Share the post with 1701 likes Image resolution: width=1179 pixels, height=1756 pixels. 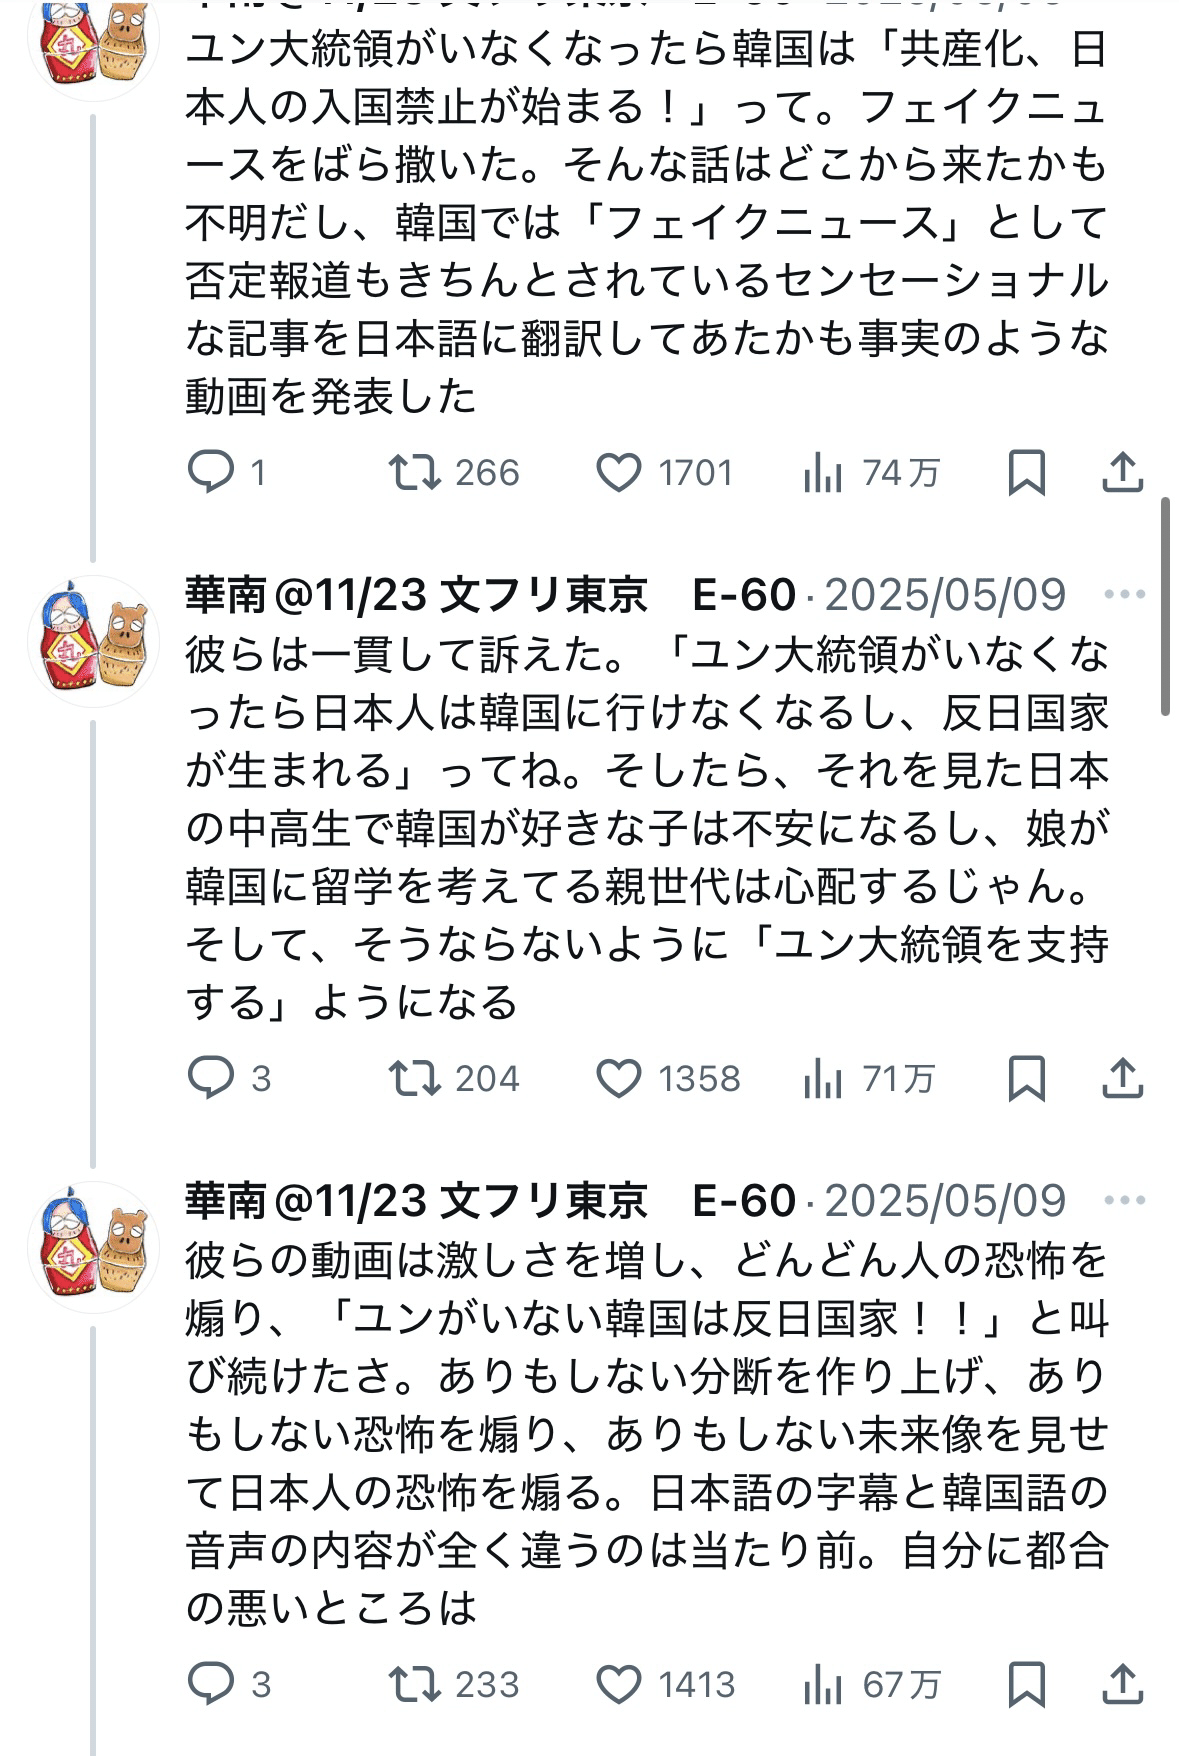point(1122,472)
